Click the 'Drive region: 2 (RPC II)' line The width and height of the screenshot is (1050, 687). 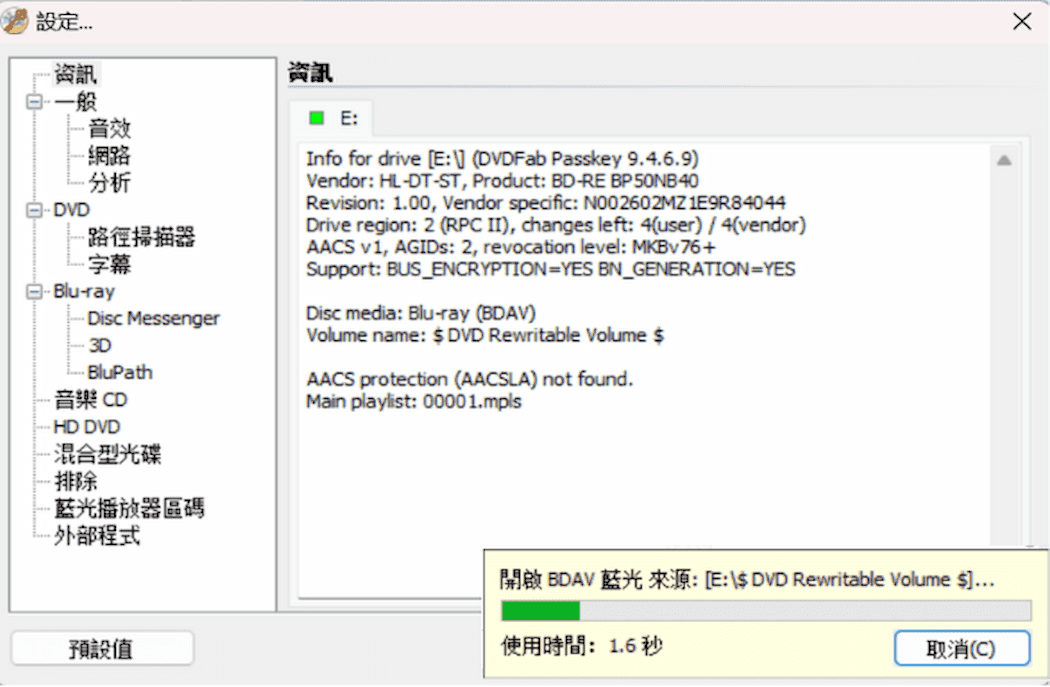click(556, 225)
